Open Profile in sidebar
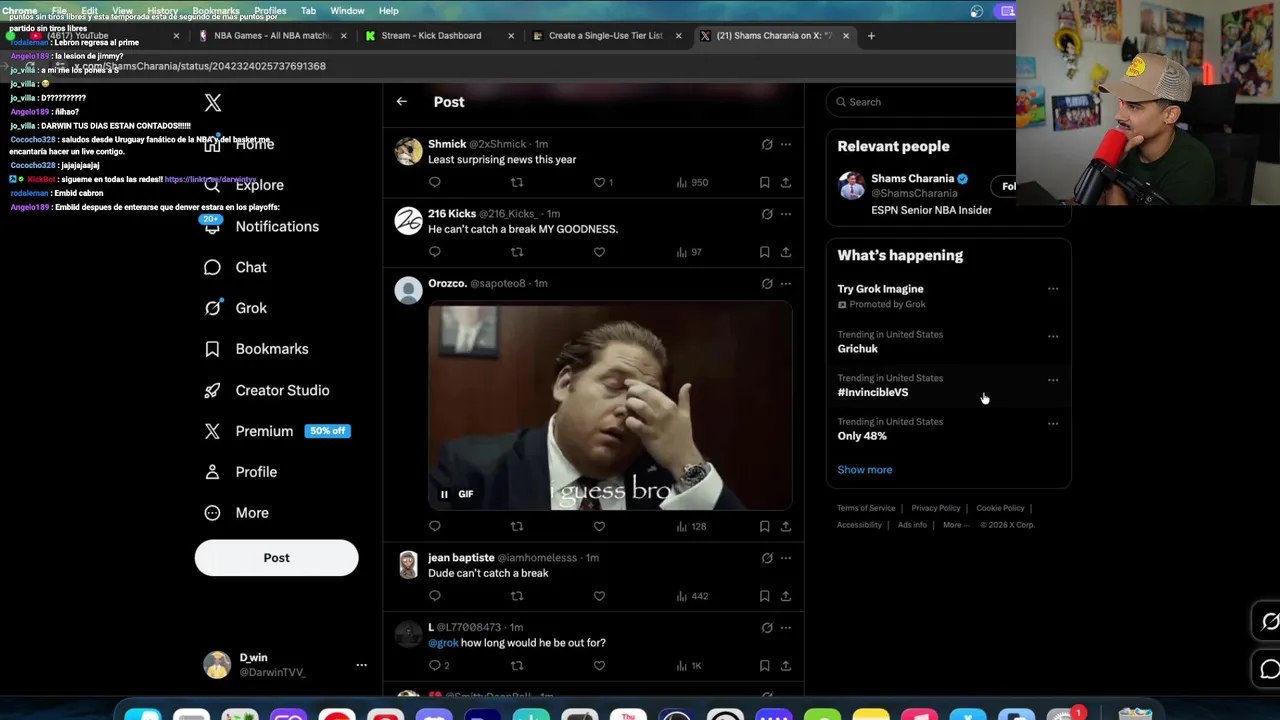 coord(241,472)
